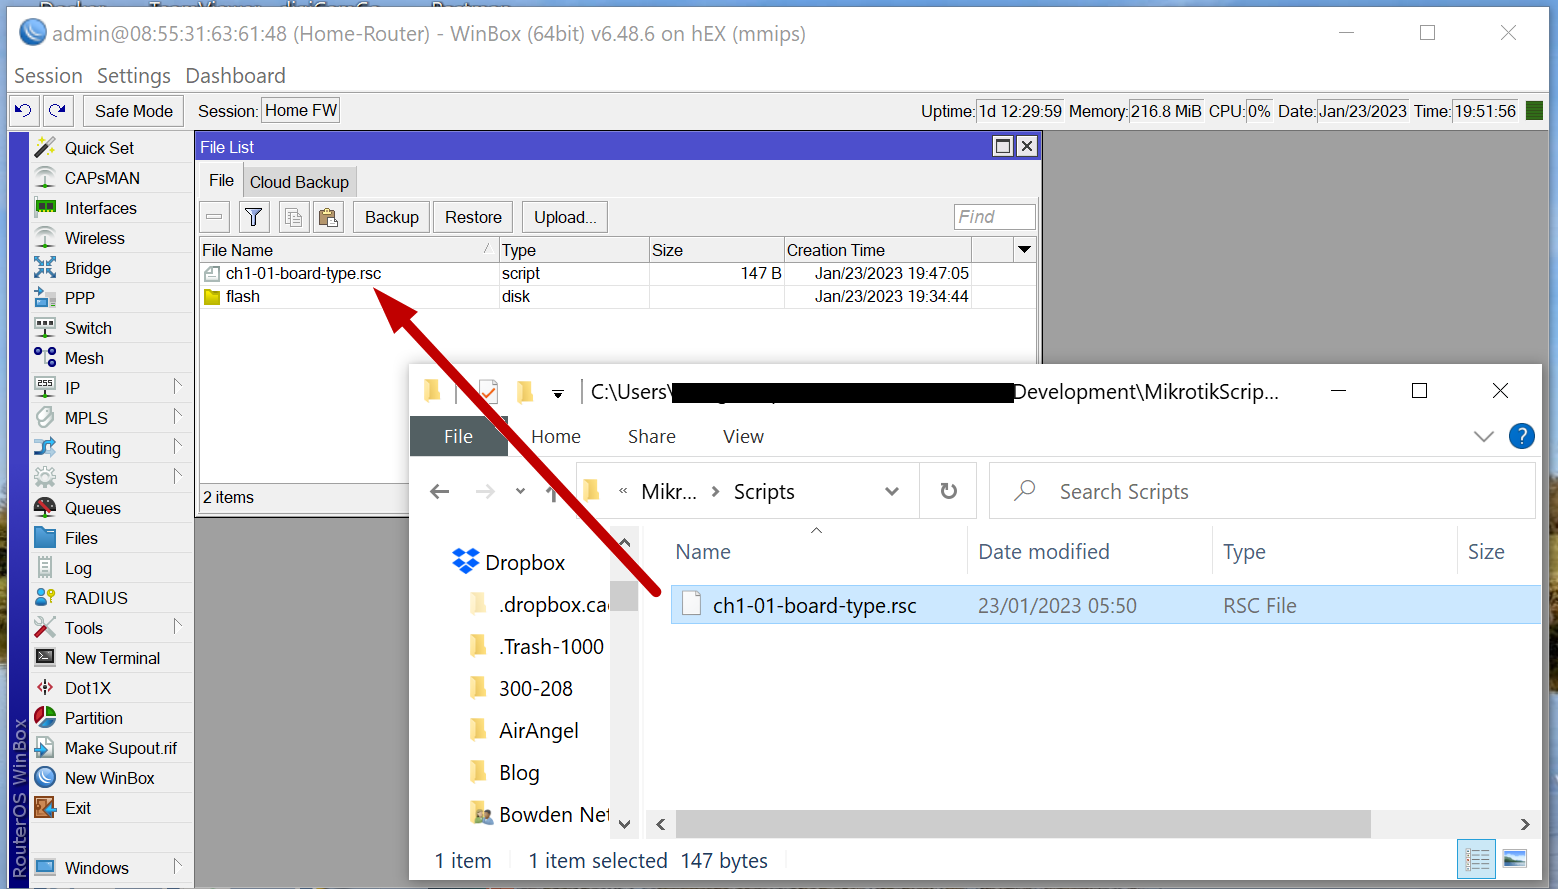Expand the Explorer ribbon chevron
The width and height of the screenshot is (1558, 889).
[1484, 436]
